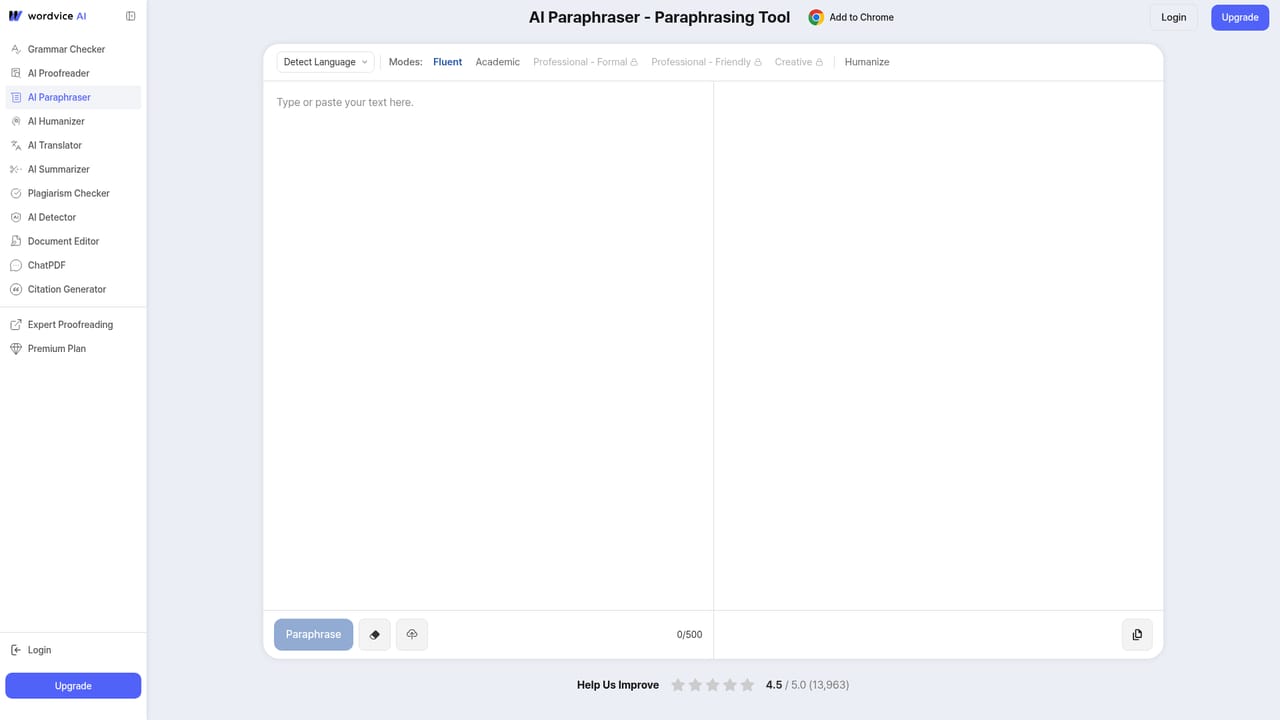Collapse the sidebar panel icon
The image size is (1280, 720).
point(131,16)
